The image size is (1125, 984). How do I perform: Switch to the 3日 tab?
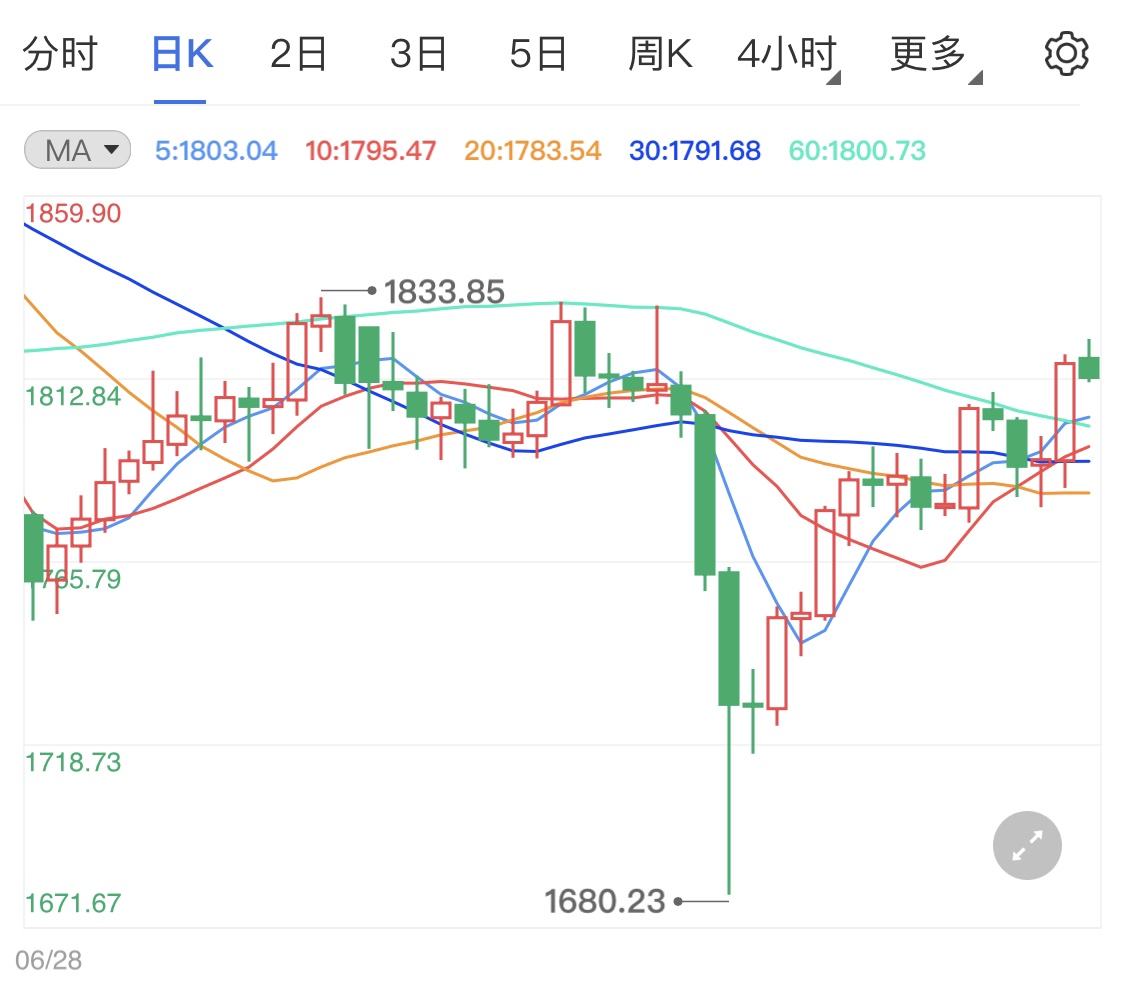click(x=418, y=55)
